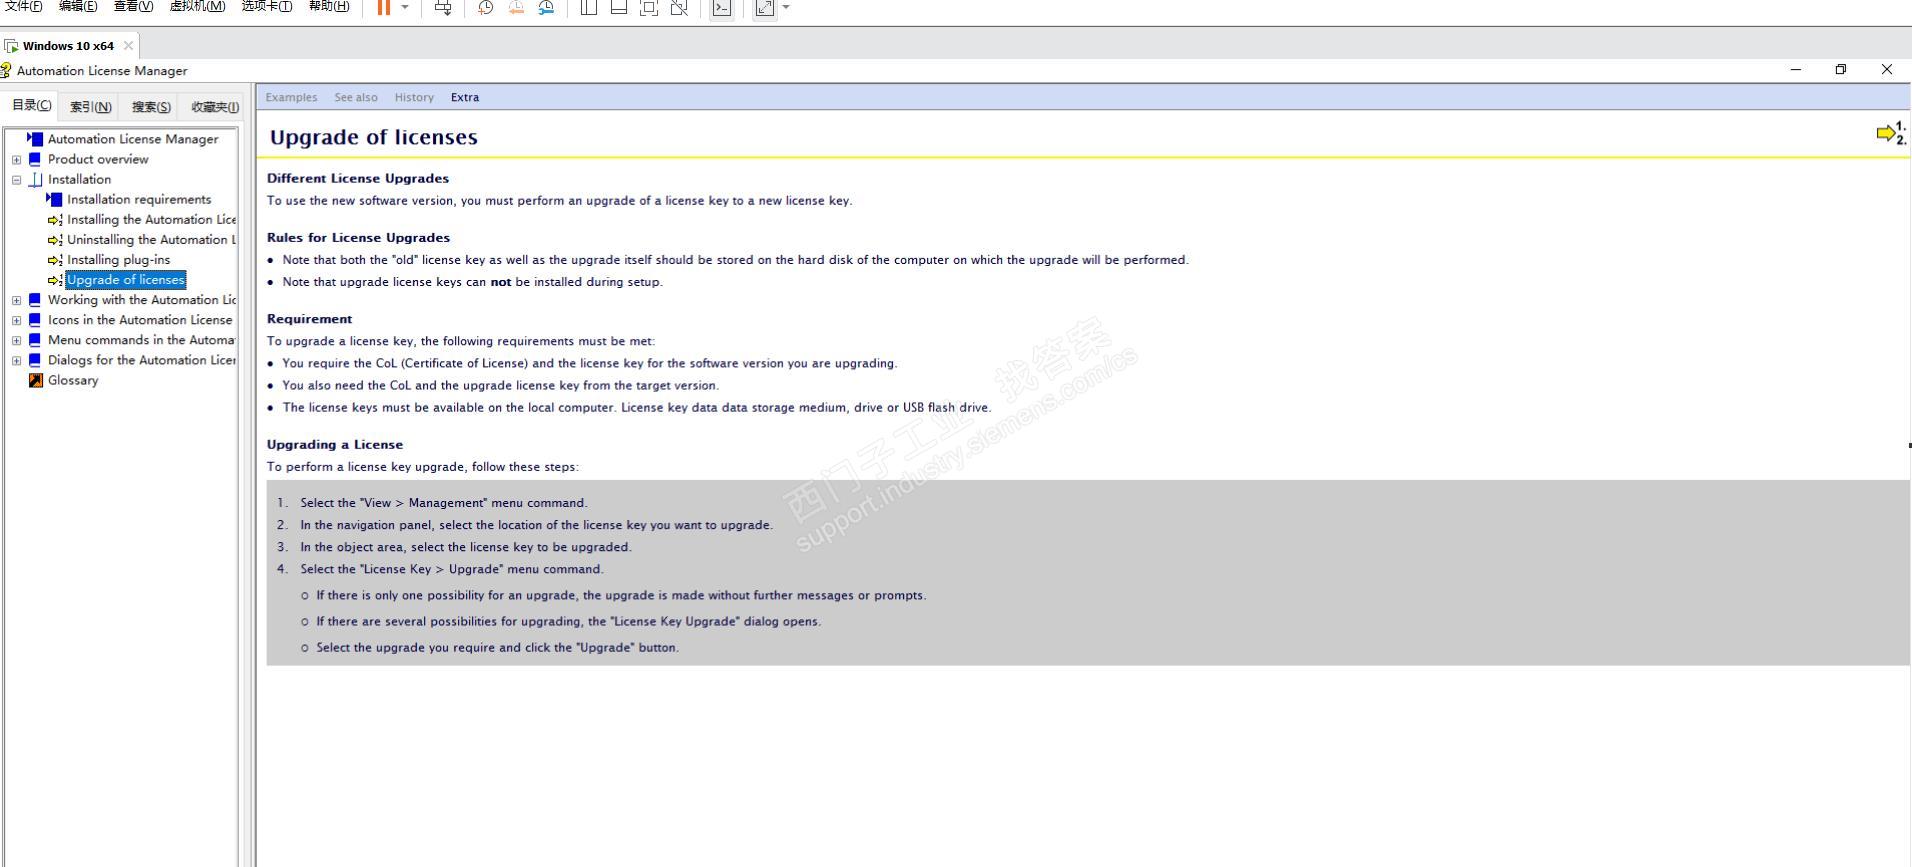Click the book icon beside Dialogs for the Automation

click(35, 360)
